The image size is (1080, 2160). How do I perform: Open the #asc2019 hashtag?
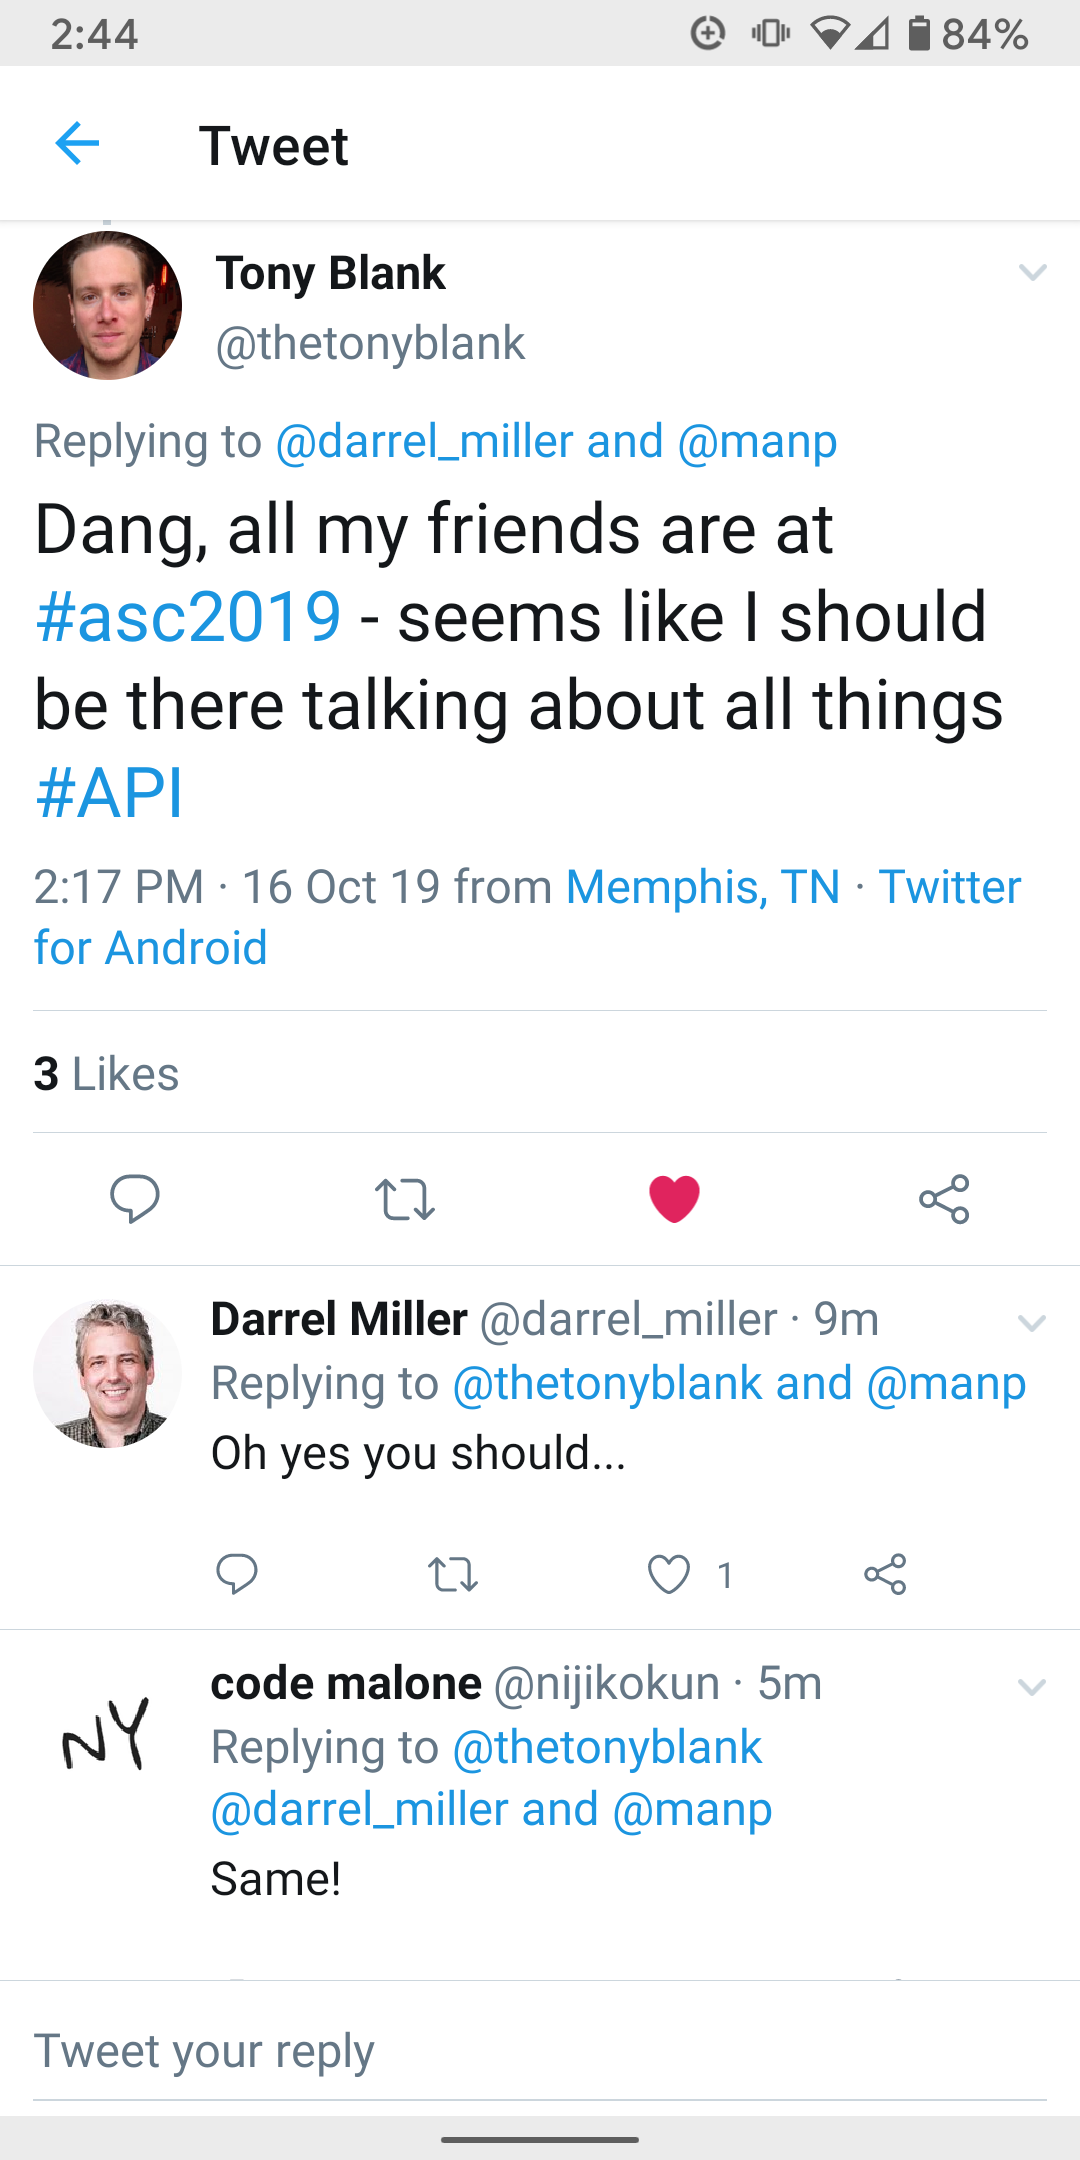[188, 616]
